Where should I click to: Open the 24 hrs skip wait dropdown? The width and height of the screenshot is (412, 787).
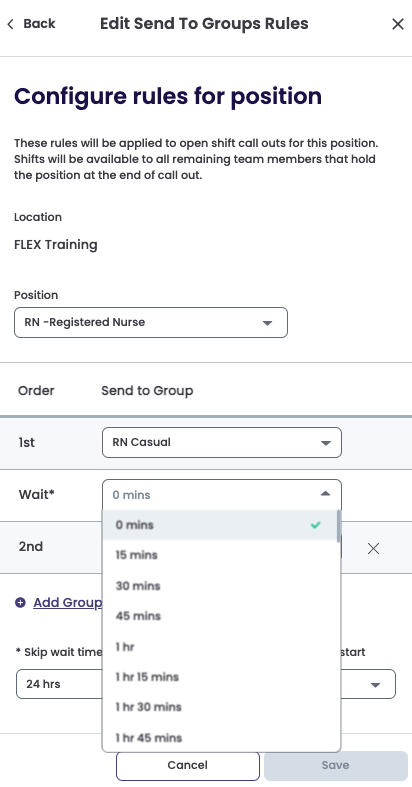(x=206, y=684)
